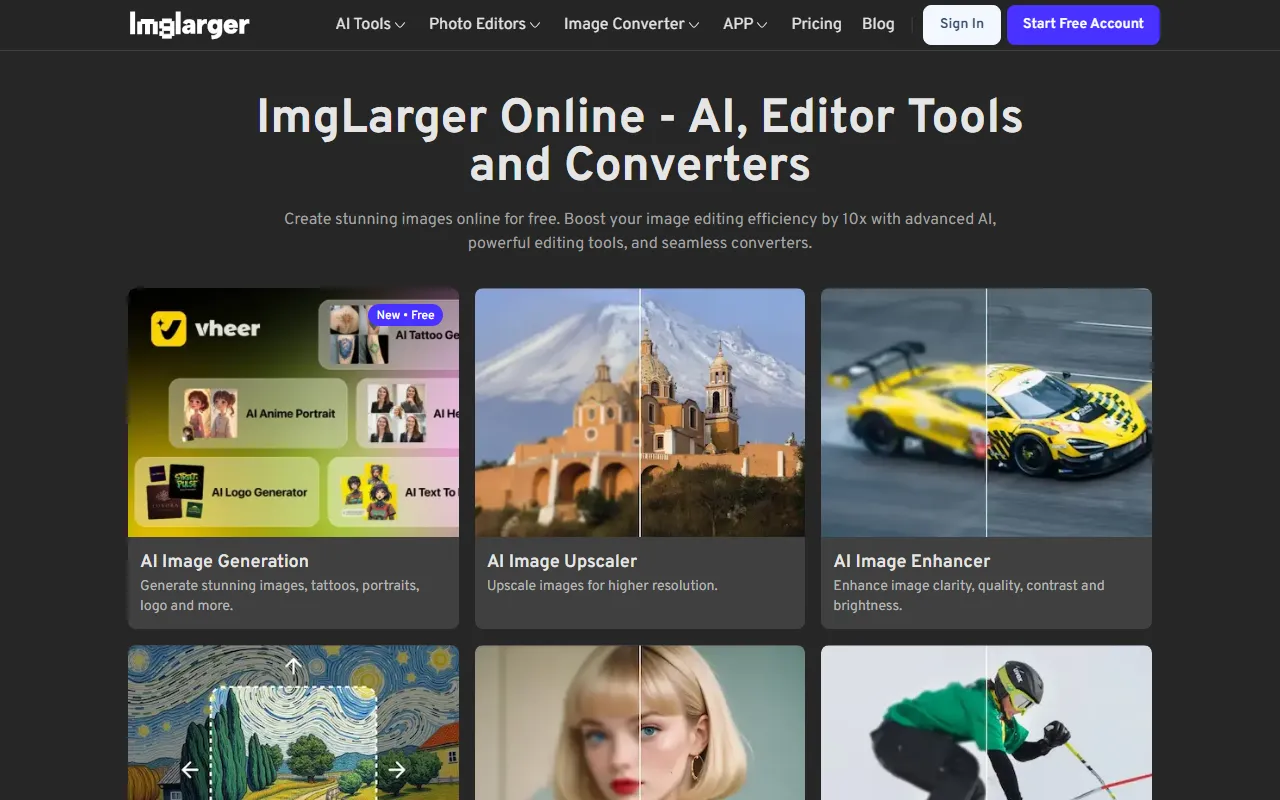Click the right arrow on painting image
1280x800 pixels.
tap(397, 769)
